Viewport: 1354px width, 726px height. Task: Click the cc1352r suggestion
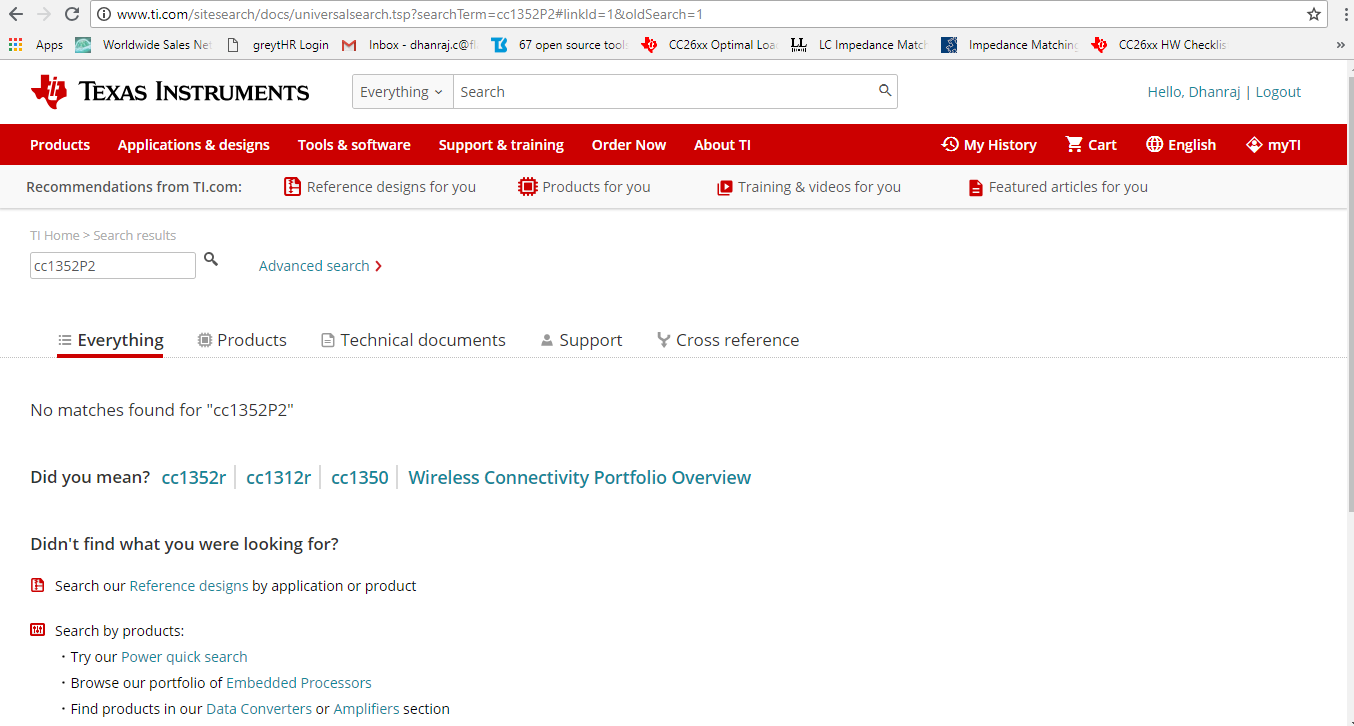pos(194,477)
